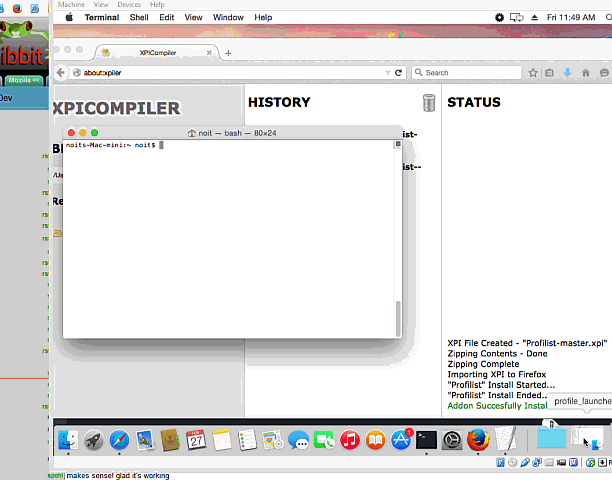Viewport: 612px width, 480px height.
Task: Click the gear status icon in menu bar
Action: coord(499,18)
